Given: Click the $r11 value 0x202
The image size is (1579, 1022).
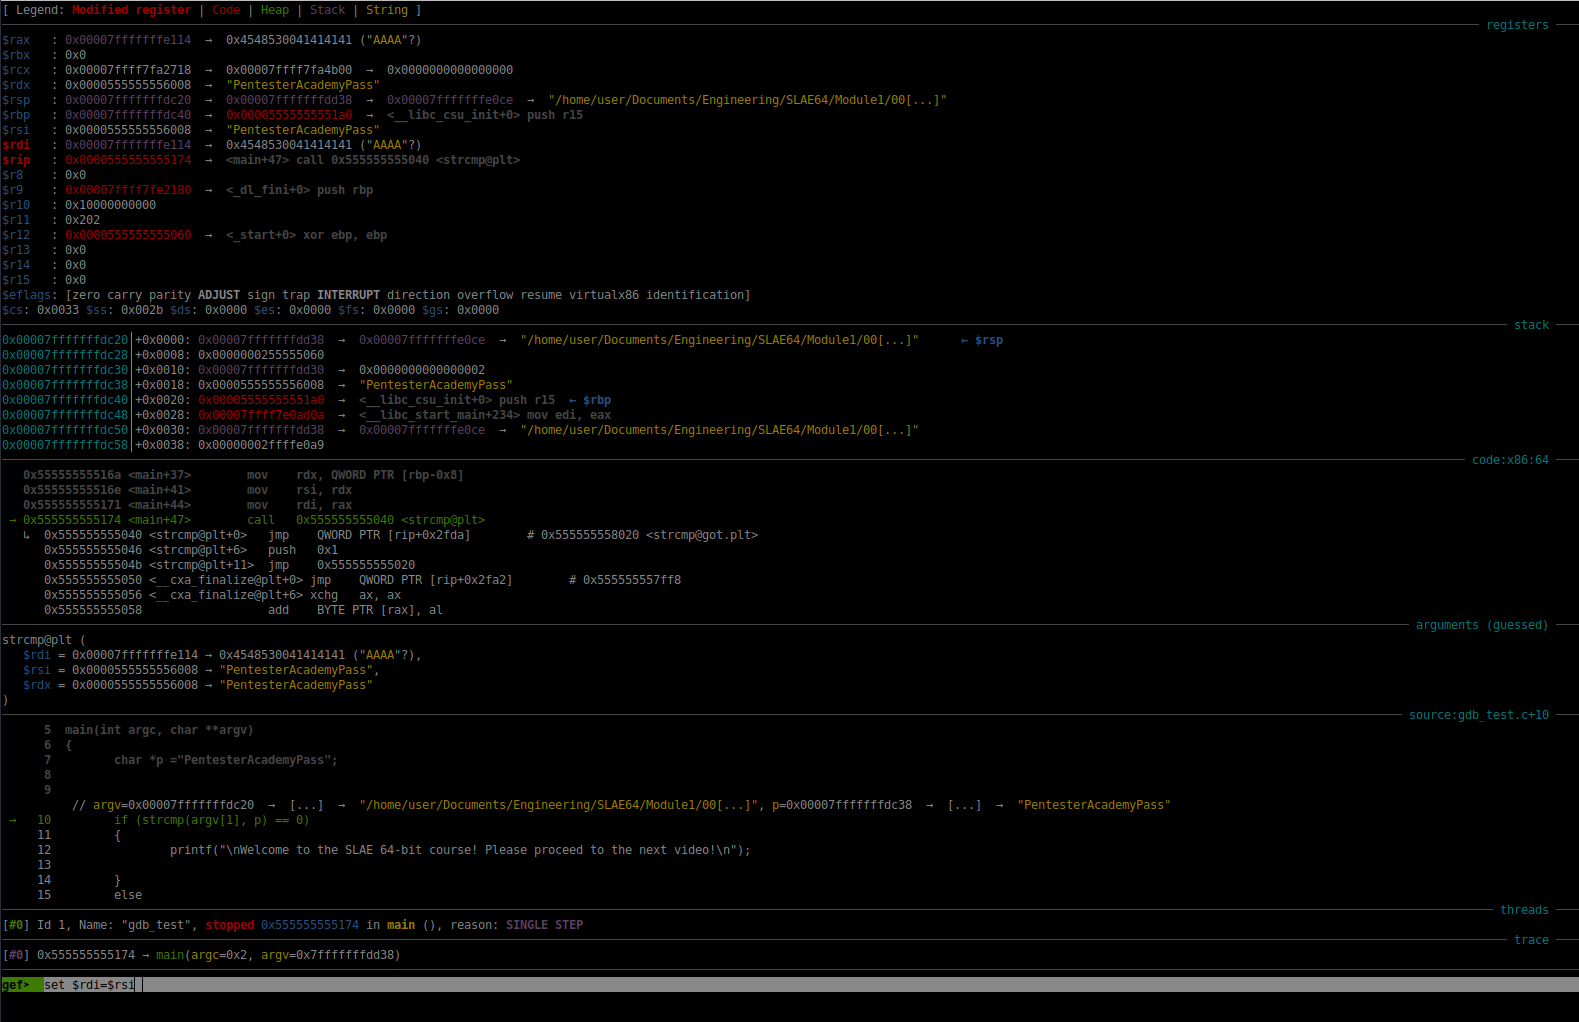Looking at the screenshot, I should pos(82,220).
